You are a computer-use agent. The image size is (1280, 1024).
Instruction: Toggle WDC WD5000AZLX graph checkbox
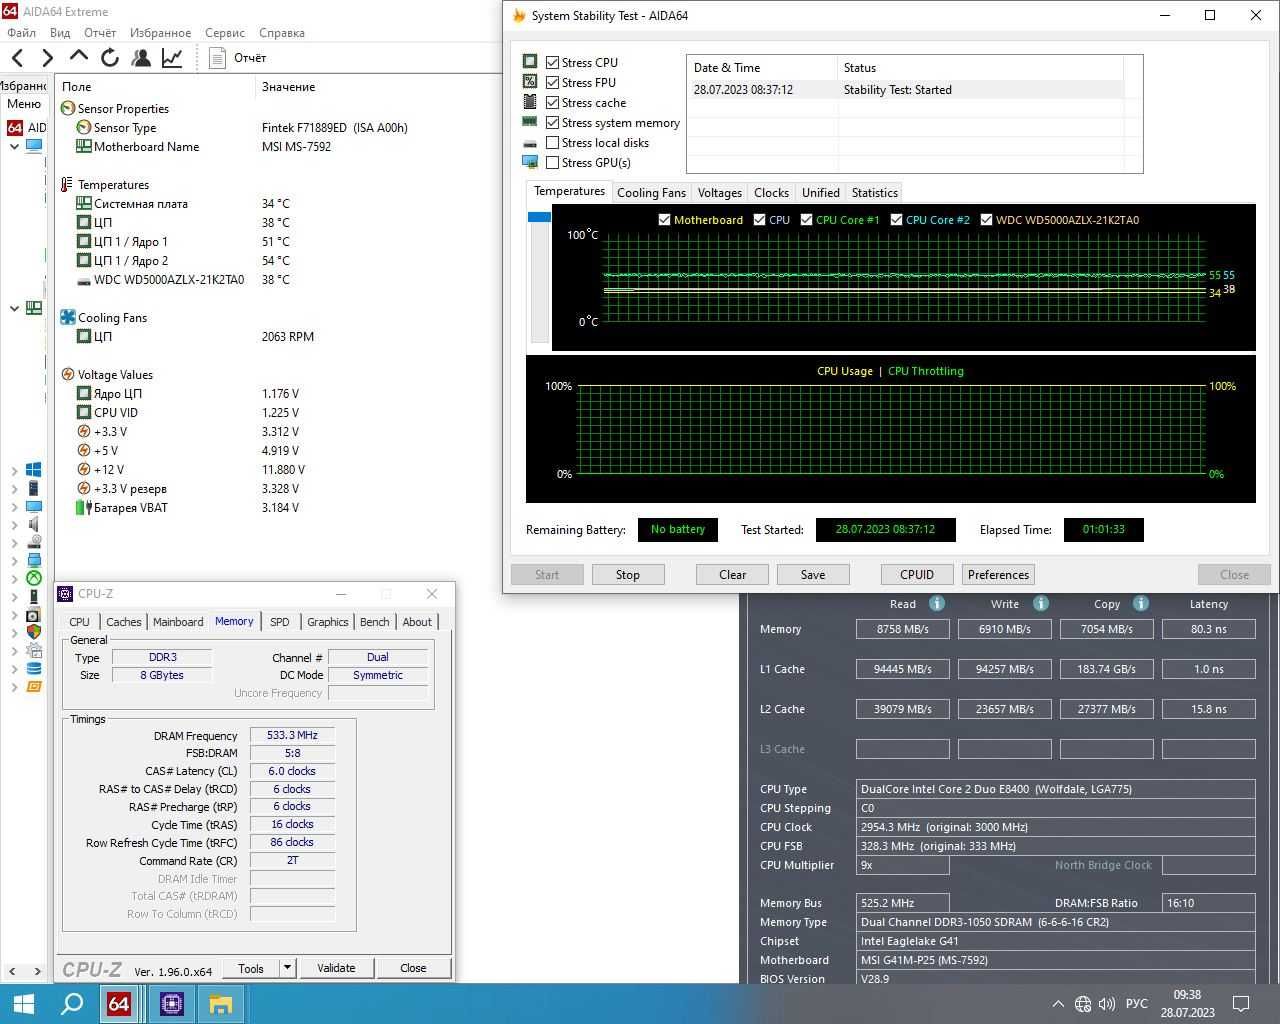click(986, 220)
